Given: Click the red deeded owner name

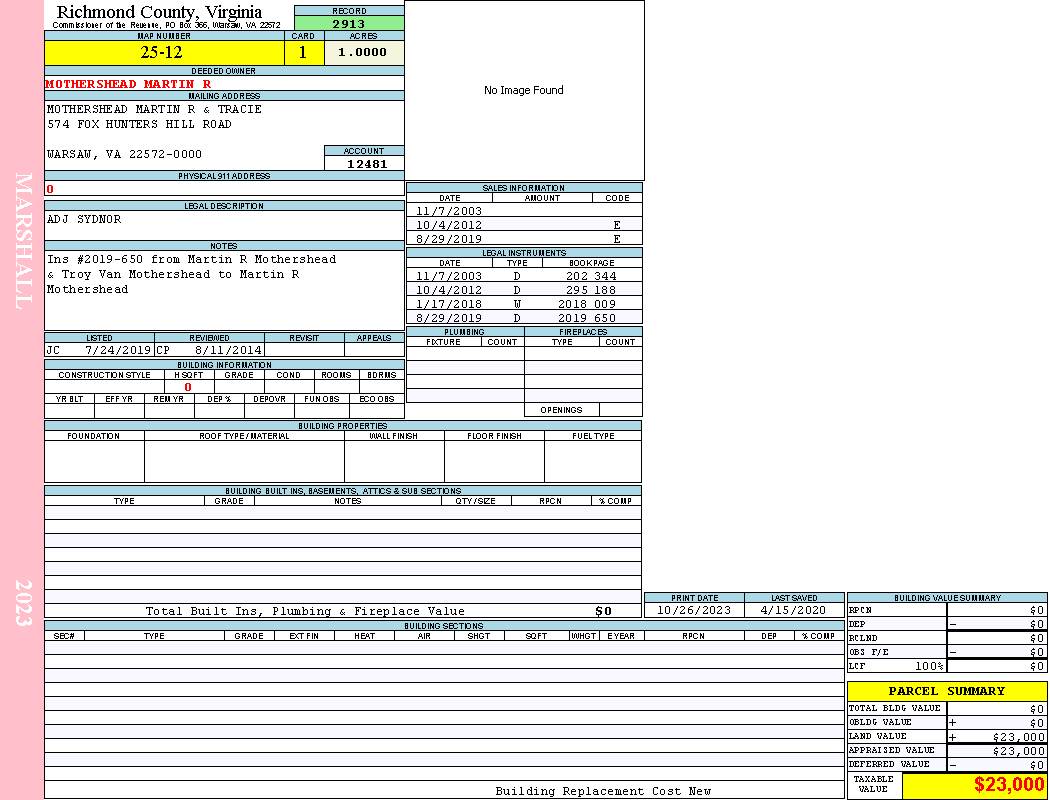Looking at the screenshot, I should 128,84.
